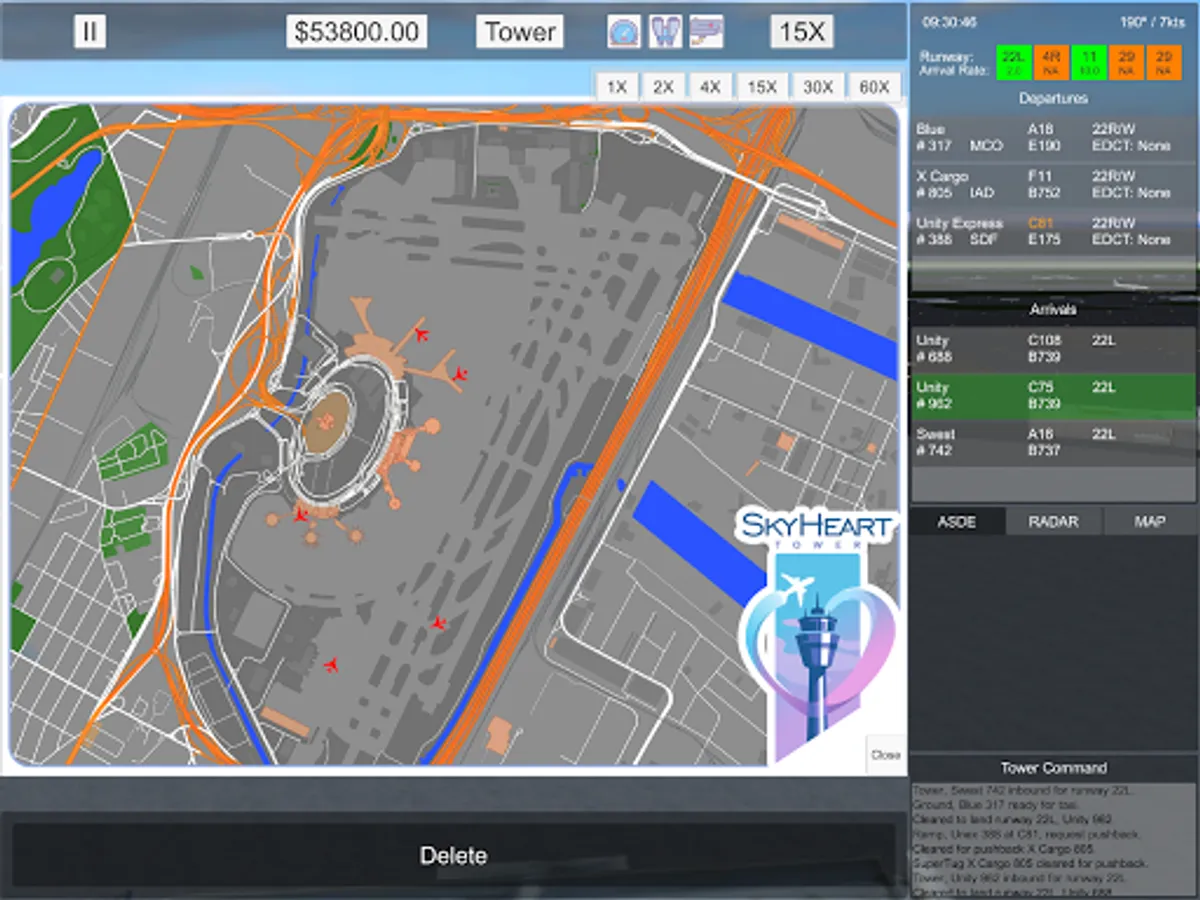The width and height of the screenshot is (1200, 900).
Task: Select runway 4R arrival rate tile
Action: pos(1052,62)
